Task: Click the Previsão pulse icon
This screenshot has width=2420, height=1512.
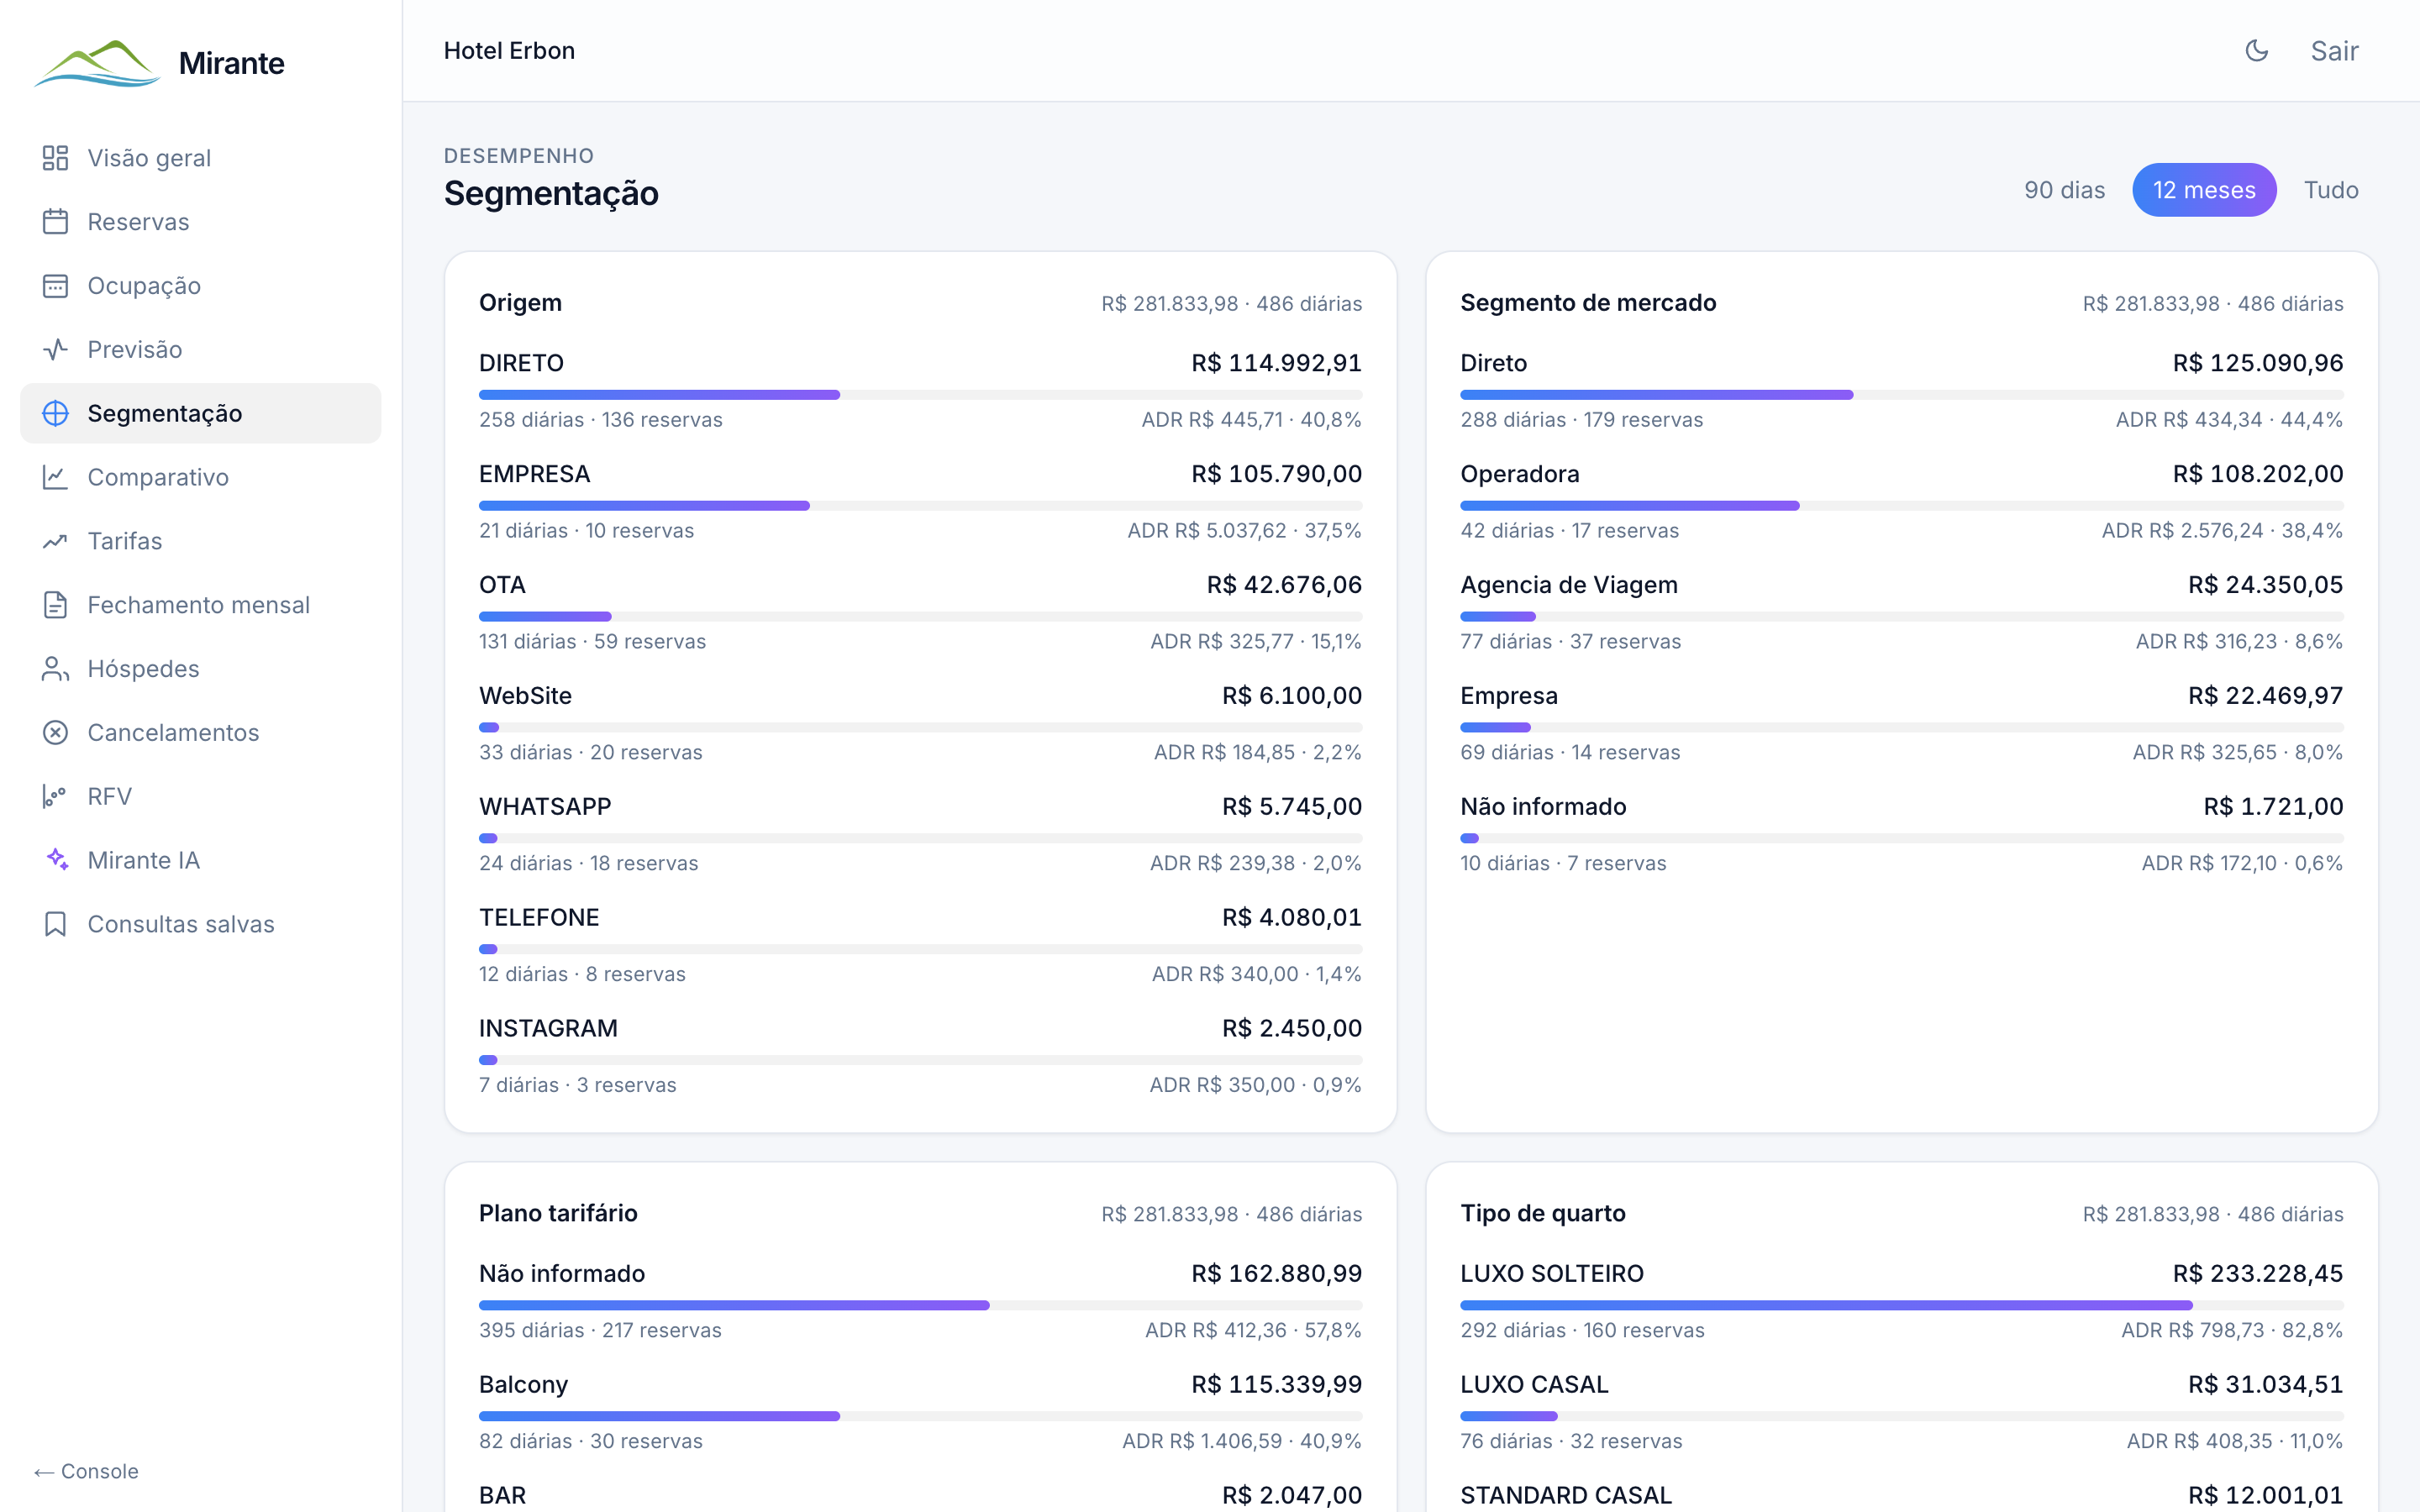Action: (x=55, y=350)
